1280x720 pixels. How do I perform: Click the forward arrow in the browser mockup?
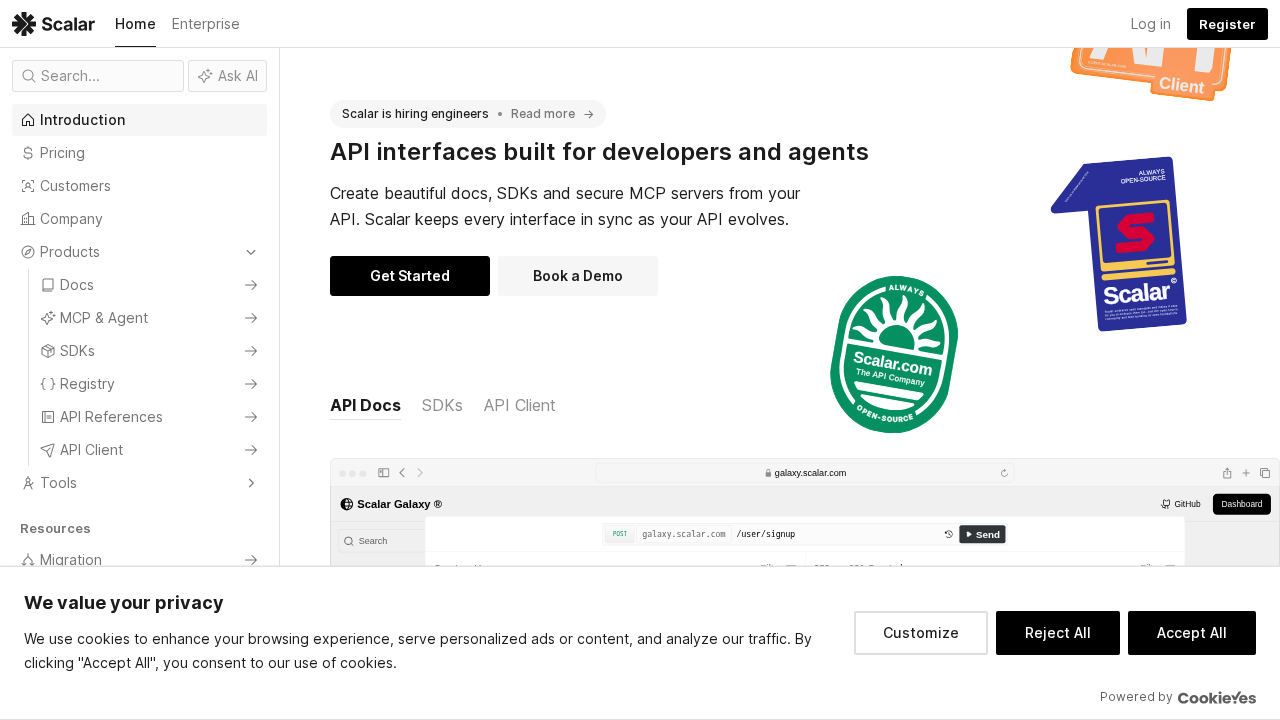point(420,473)
